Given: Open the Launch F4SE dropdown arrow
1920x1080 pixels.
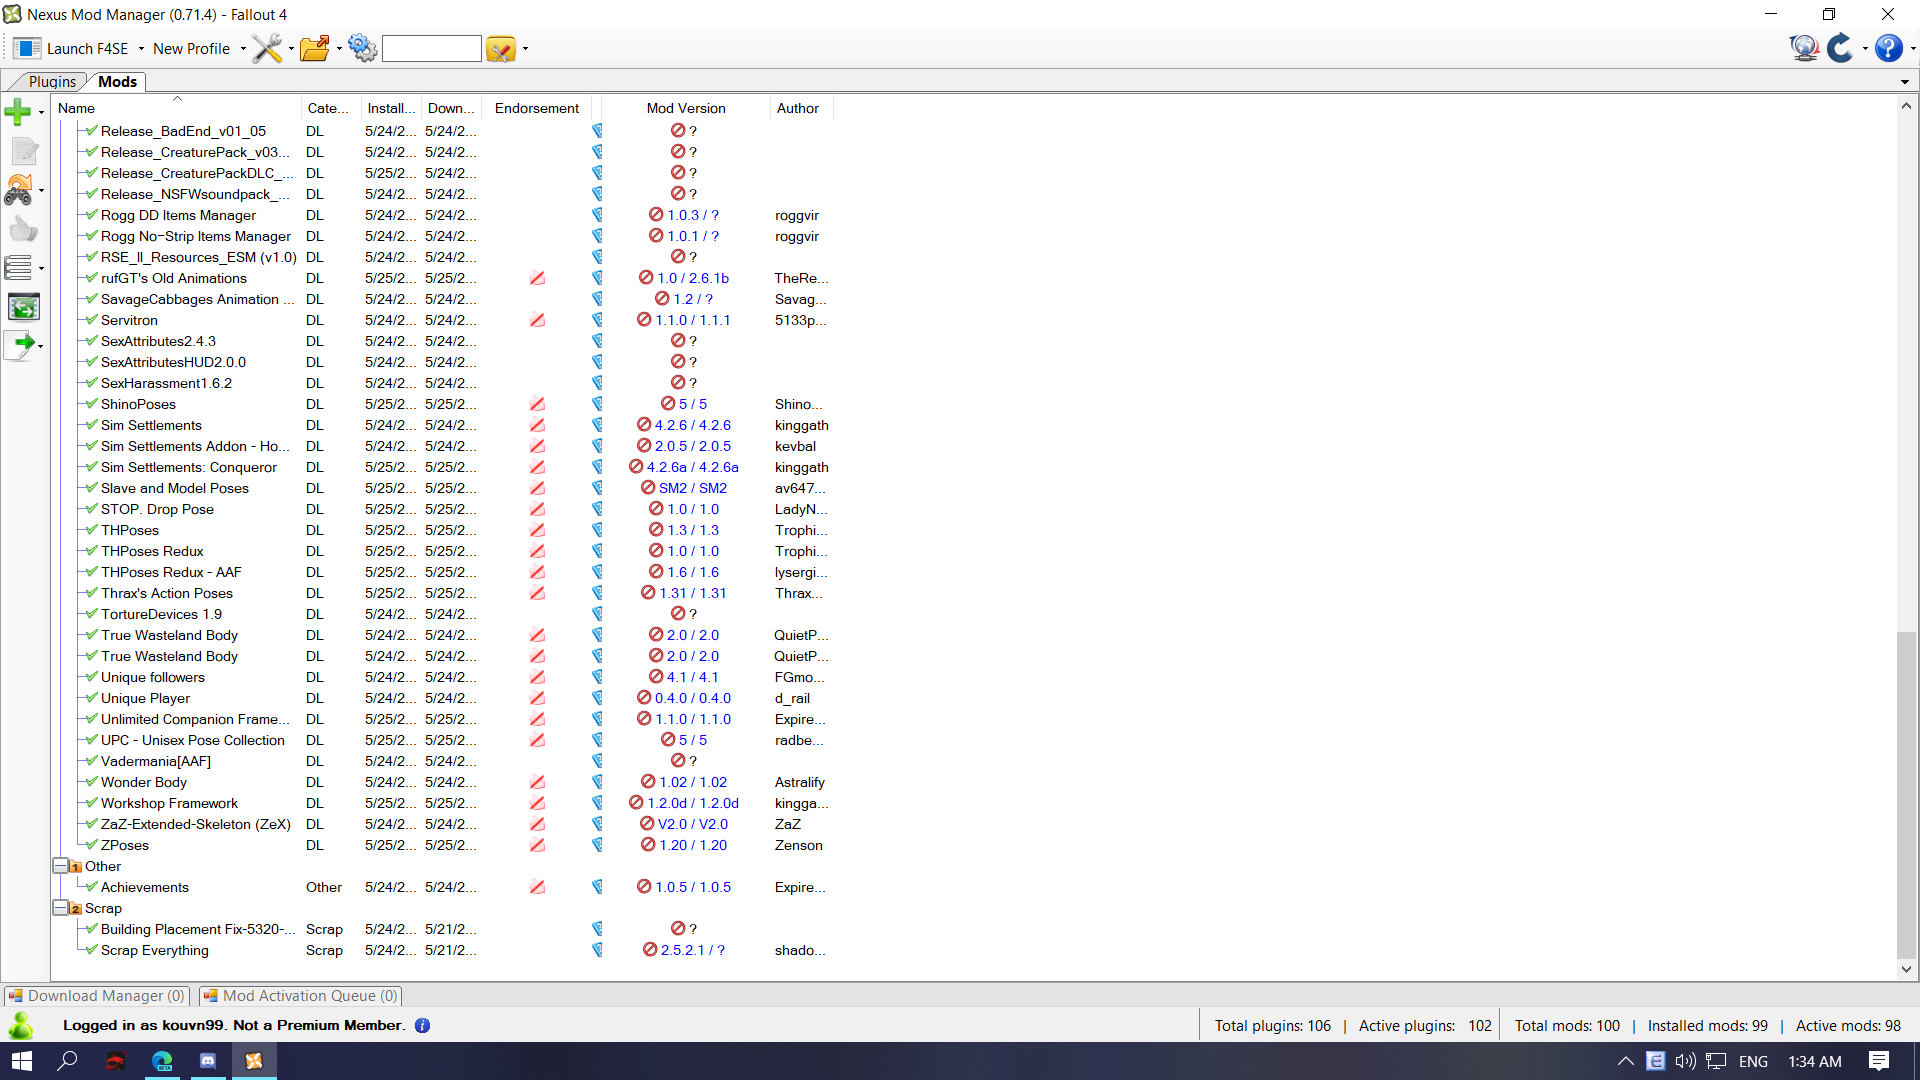Looking at the screenshot, I should 141,49.
